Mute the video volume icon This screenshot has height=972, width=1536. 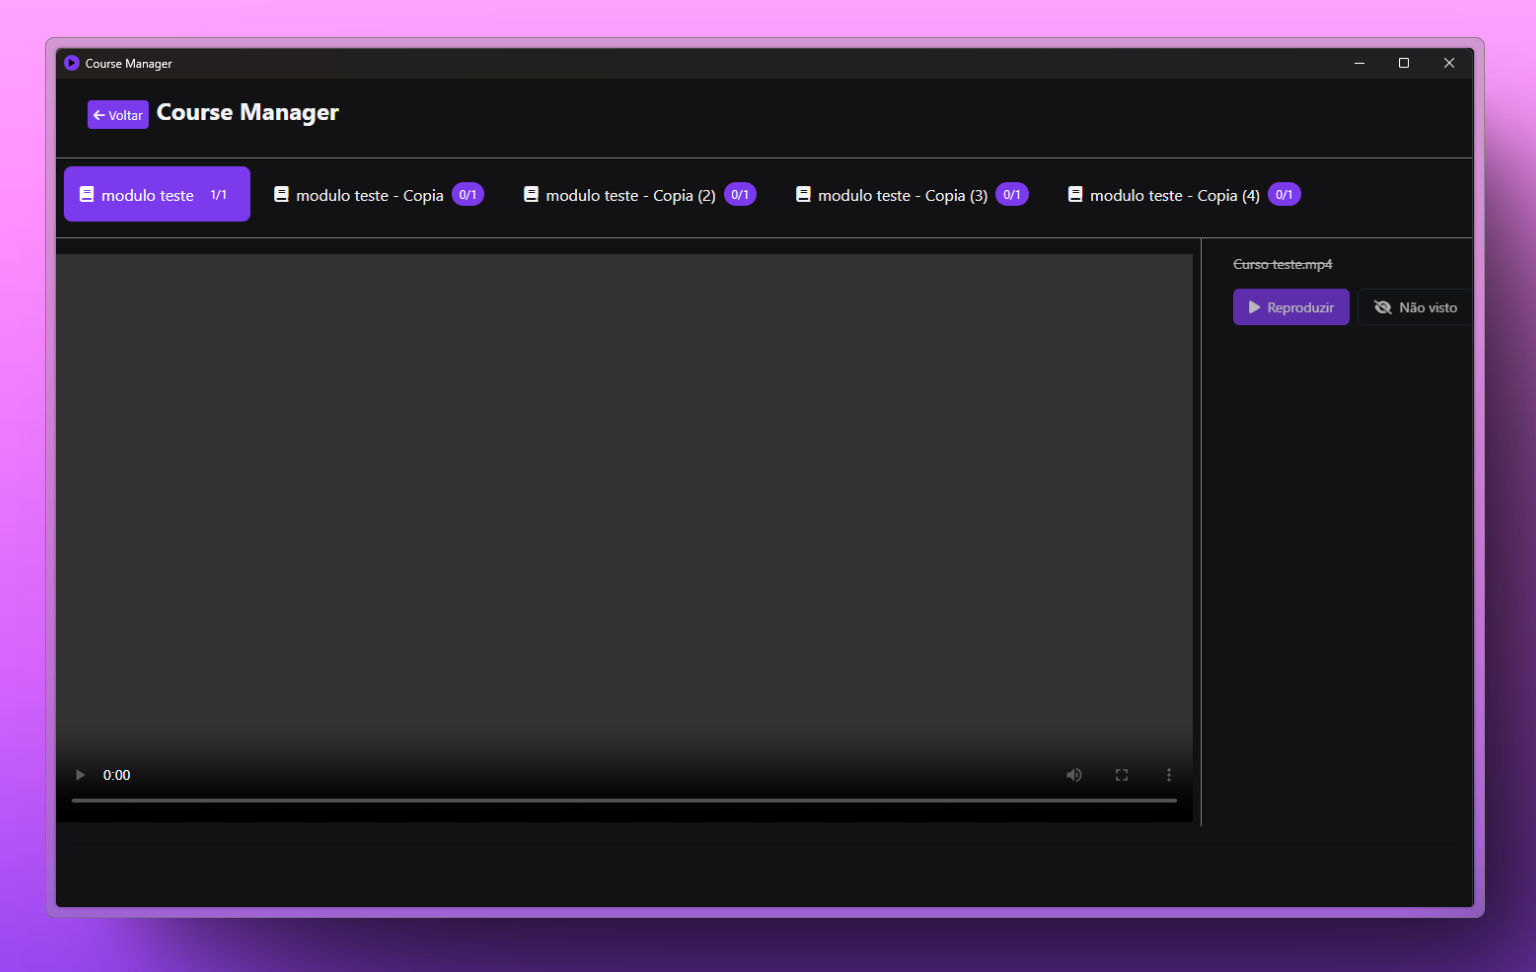[x=1074, y=775]
